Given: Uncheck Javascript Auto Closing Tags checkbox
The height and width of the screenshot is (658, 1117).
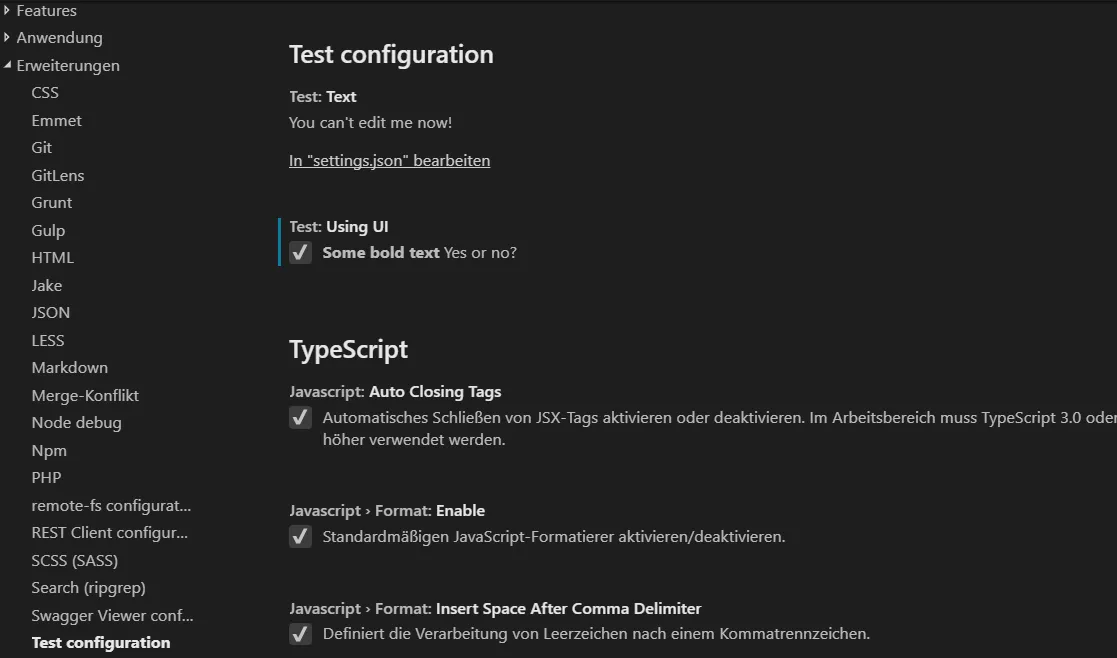Looking at the screenshot, I should click(300, 418).
